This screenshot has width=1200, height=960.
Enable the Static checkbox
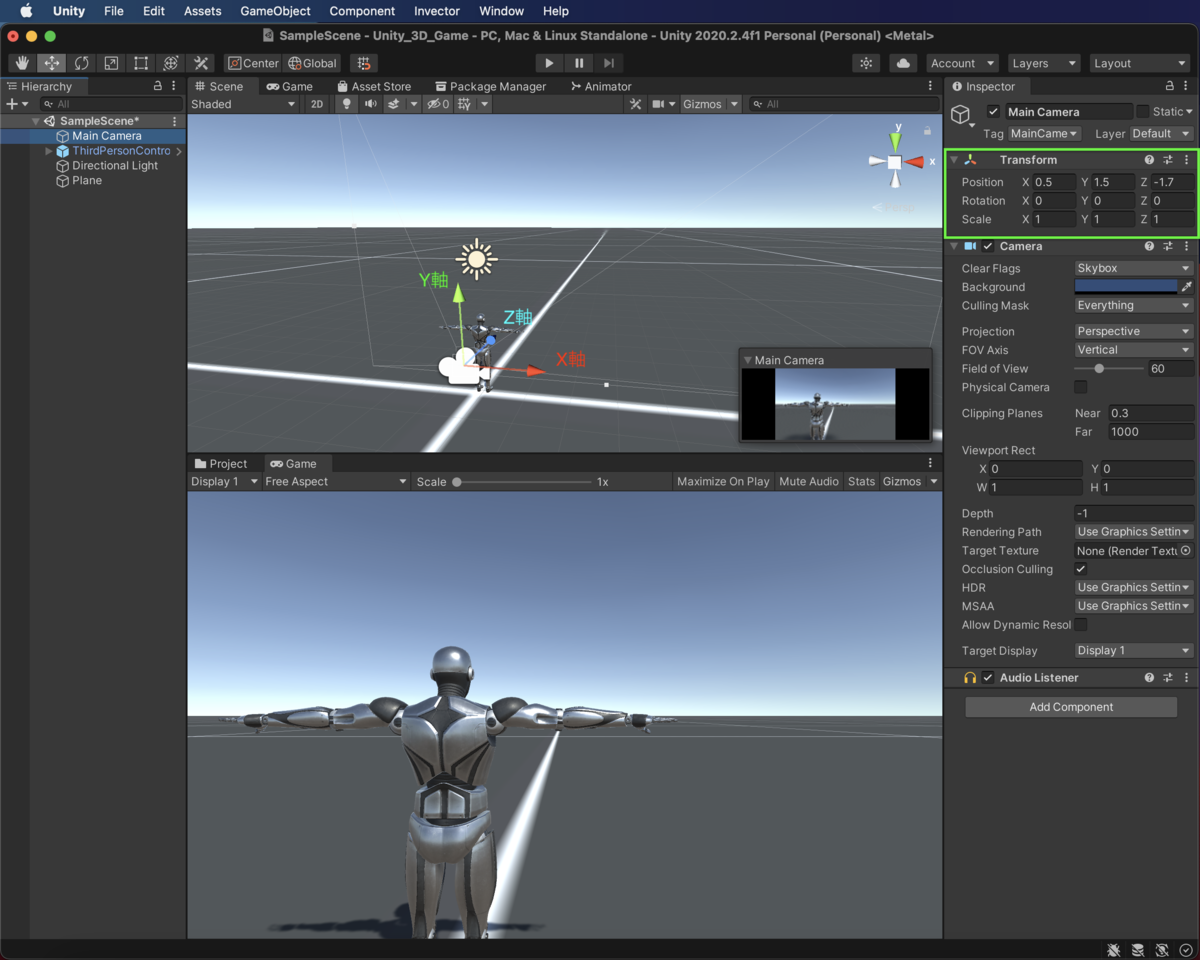click(1143, 112)
